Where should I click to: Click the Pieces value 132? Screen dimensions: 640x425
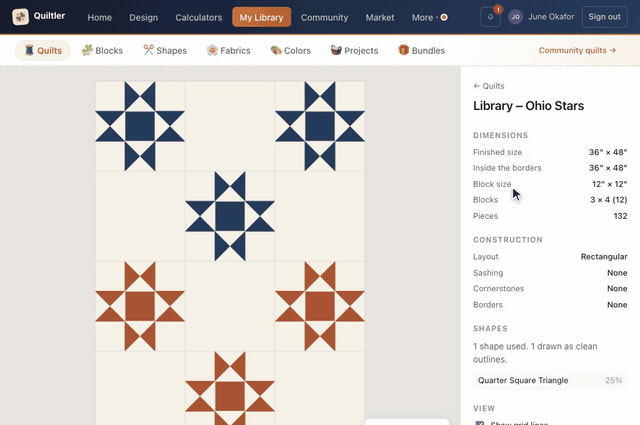point(620,216)
